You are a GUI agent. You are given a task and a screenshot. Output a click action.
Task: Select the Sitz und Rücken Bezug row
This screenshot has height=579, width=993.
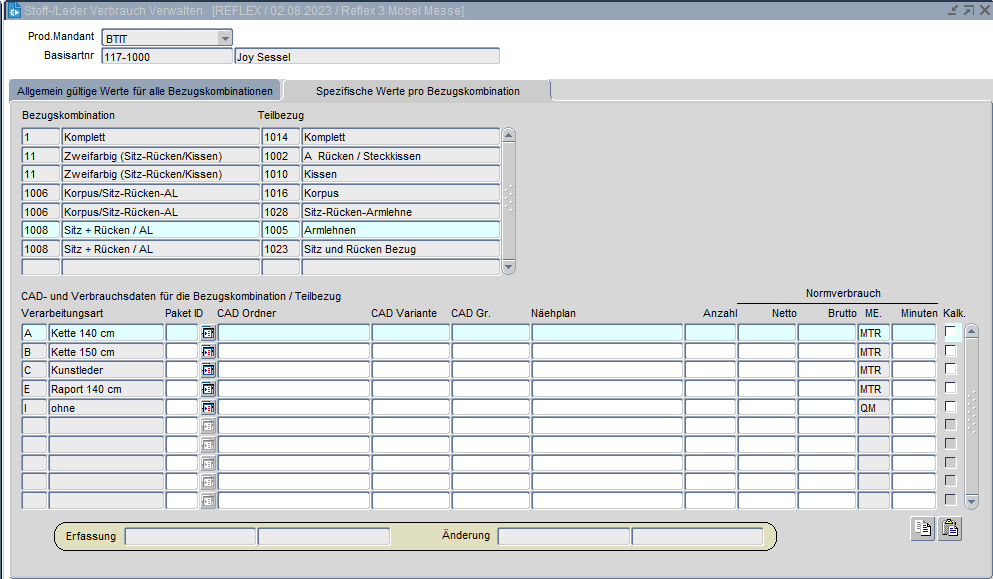[400, 249]
